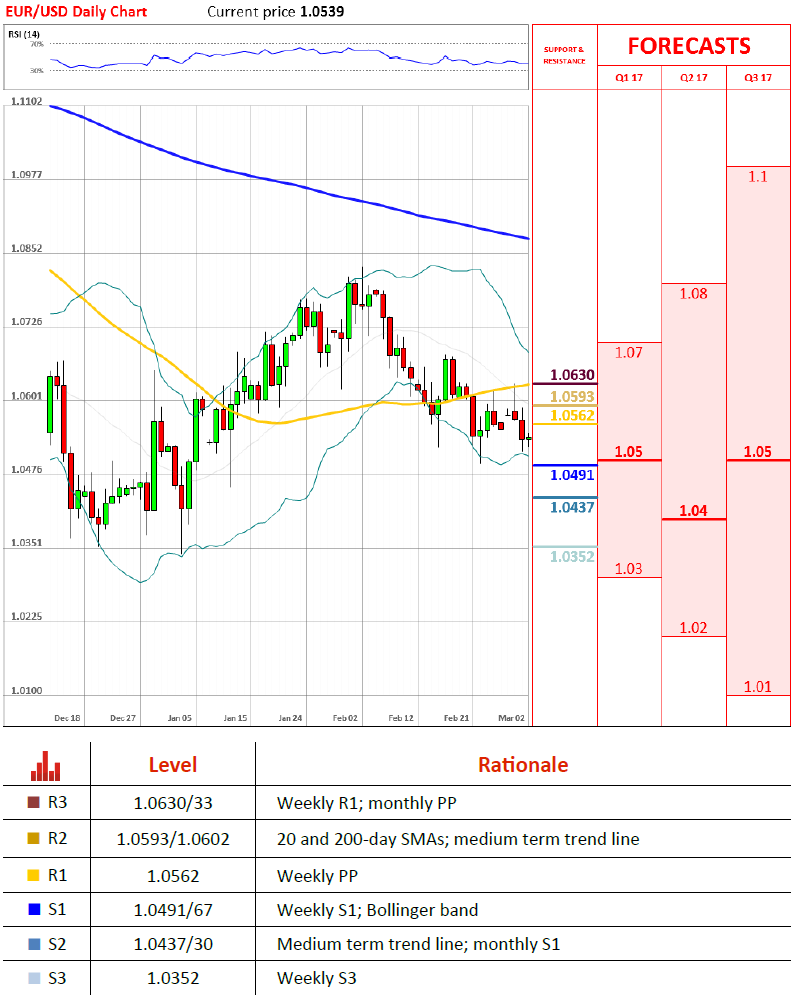
Task: Click the Q2 17 high forecast 1.08
Action: coord(694,293)
